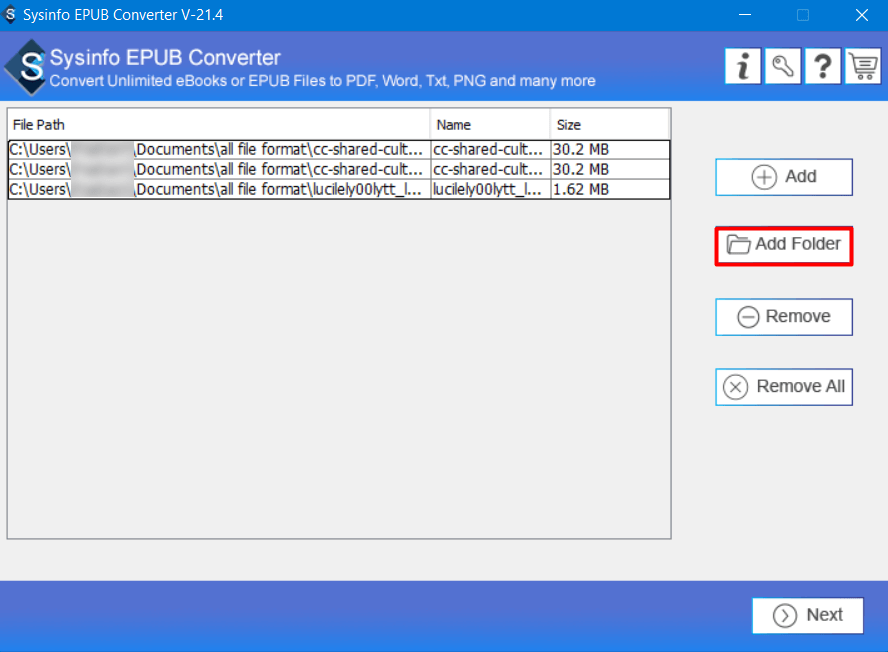The width and height of the screenshot is (888, 652).
Task: Click the Size column header
Action: tap(609, 125)
